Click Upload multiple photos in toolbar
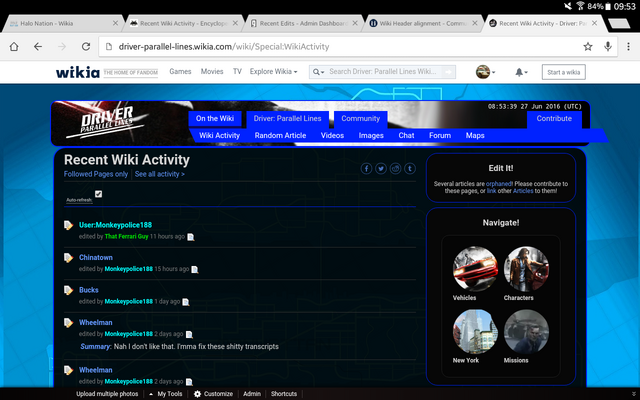The width and height of the screenshot is (640, 400). [107, 394]
